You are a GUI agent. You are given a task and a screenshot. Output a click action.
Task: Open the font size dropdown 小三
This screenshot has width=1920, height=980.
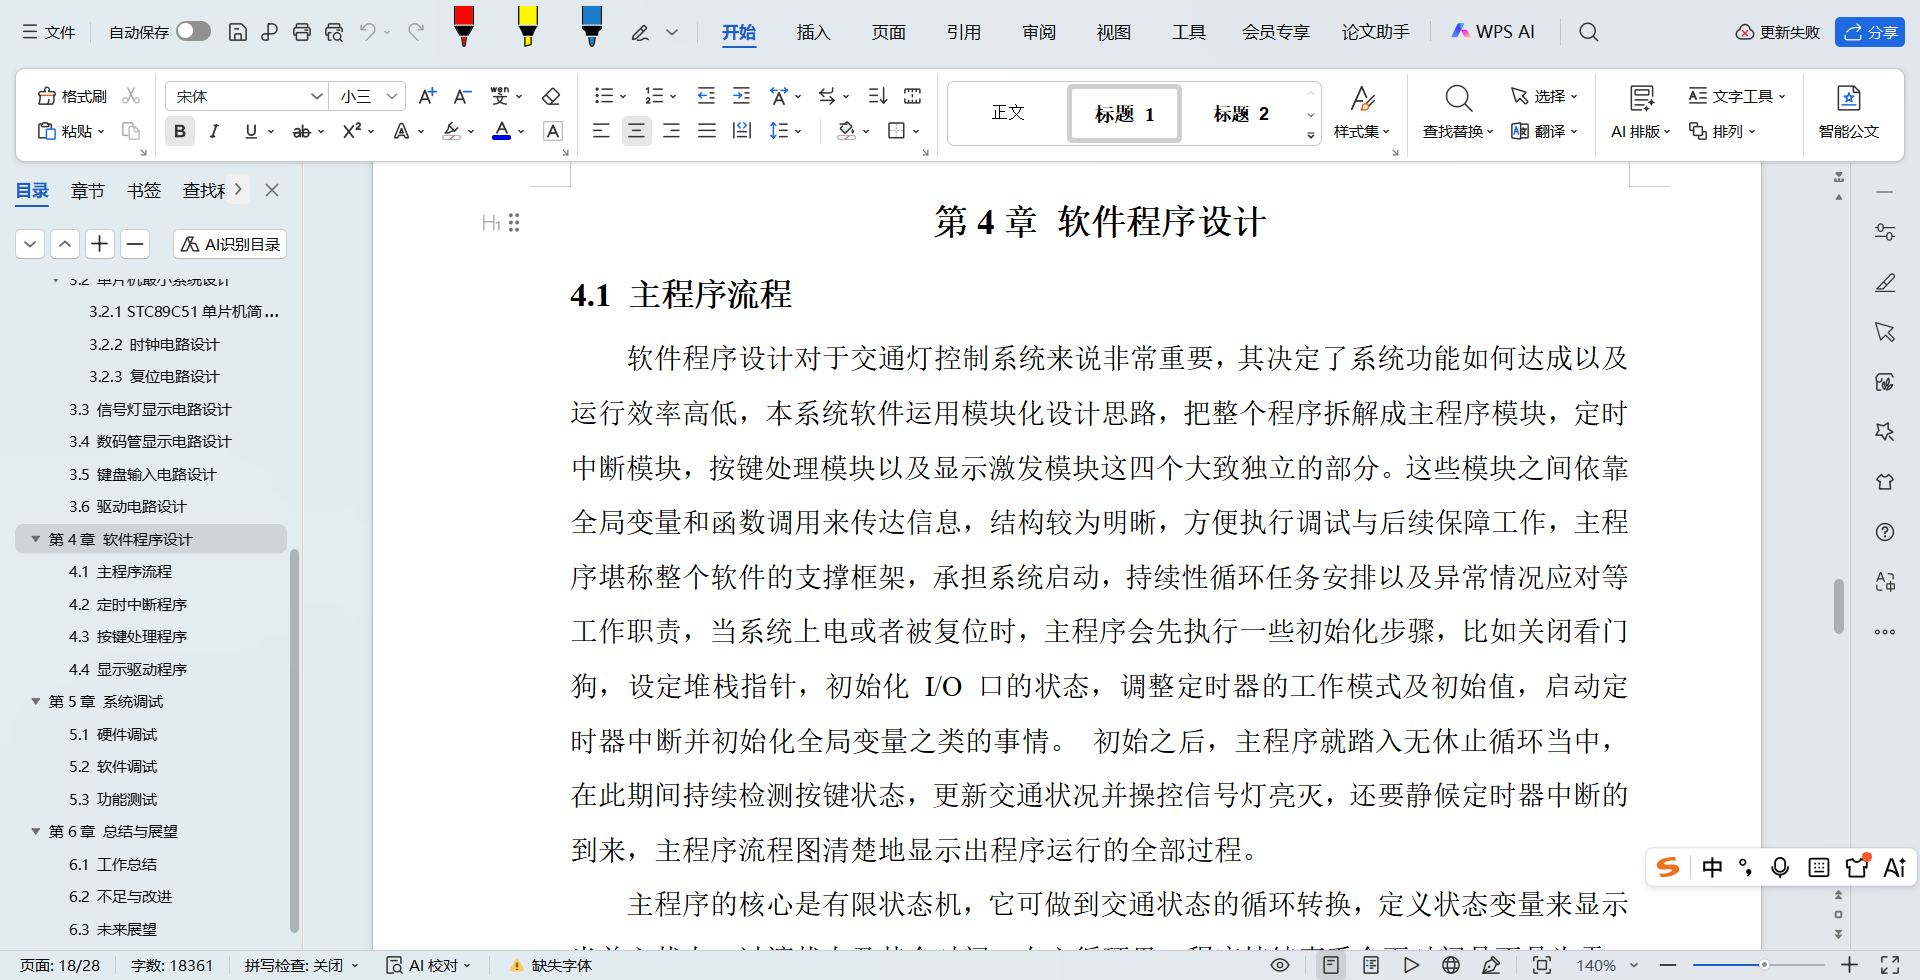[x=392, y=96]
